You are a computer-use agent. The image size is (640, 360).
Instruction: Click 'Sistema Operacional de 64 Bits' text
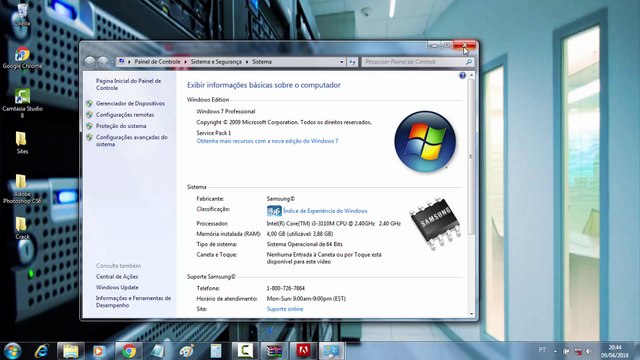(304, 244)
